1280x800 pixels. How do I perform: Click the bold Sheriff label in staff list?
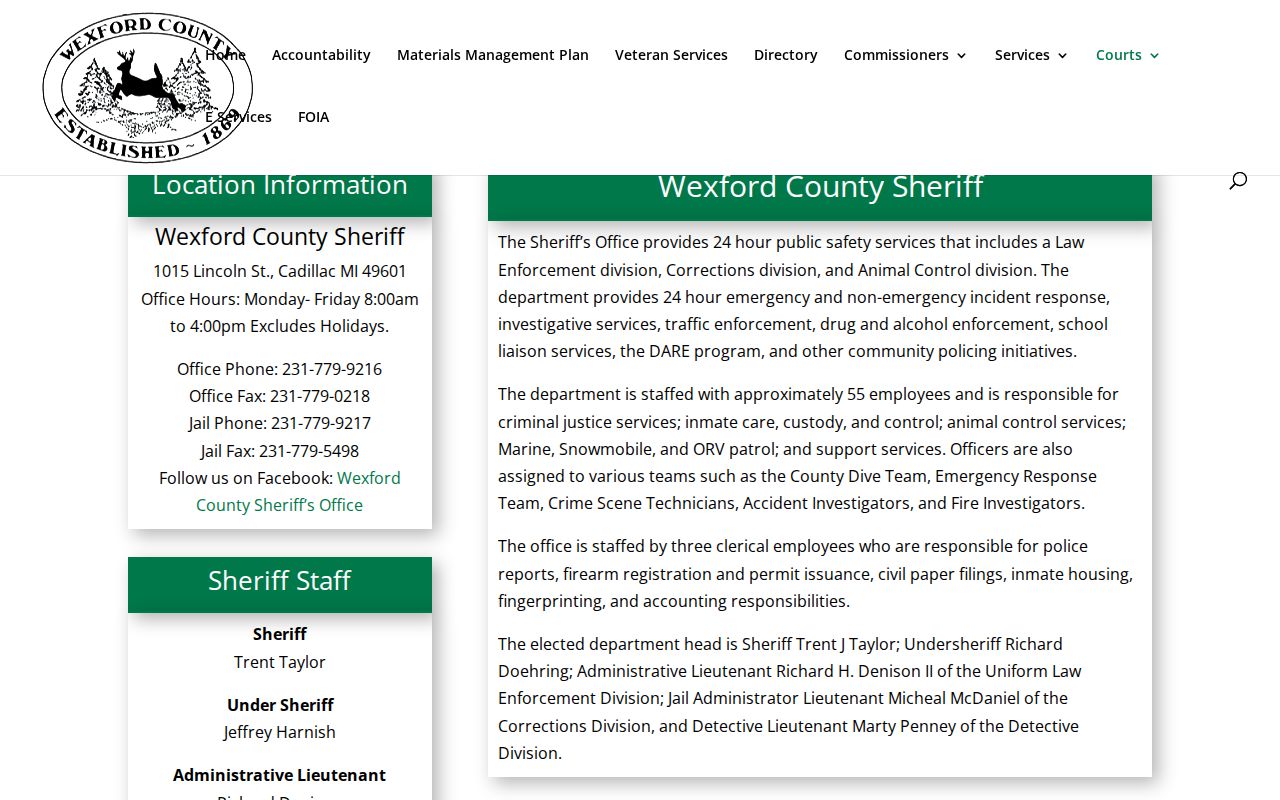pyautogui.click(x=280, y=634)
